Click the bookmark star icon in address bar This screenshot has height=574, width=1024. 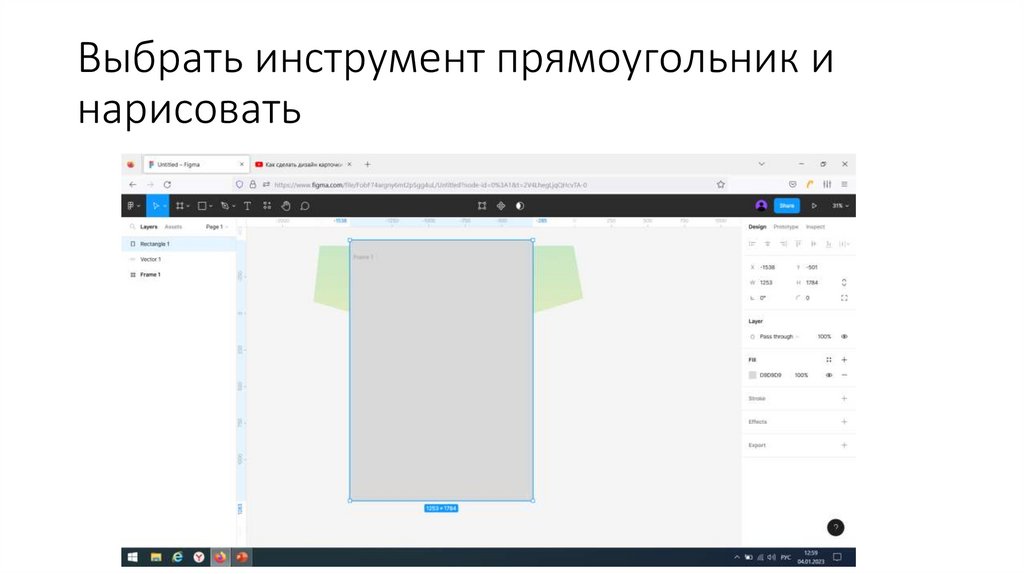coord(720,185)
